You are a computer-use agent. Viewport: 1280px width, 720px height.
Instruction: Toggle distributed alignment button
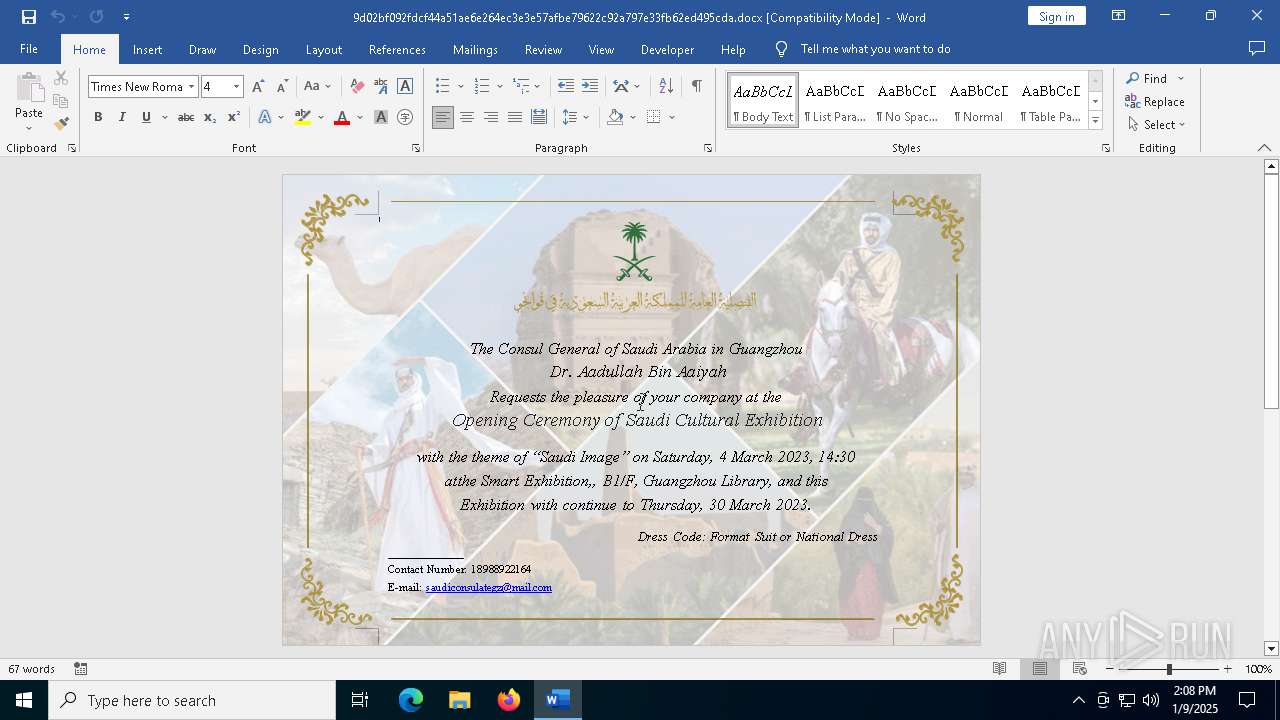click(539, 118)
